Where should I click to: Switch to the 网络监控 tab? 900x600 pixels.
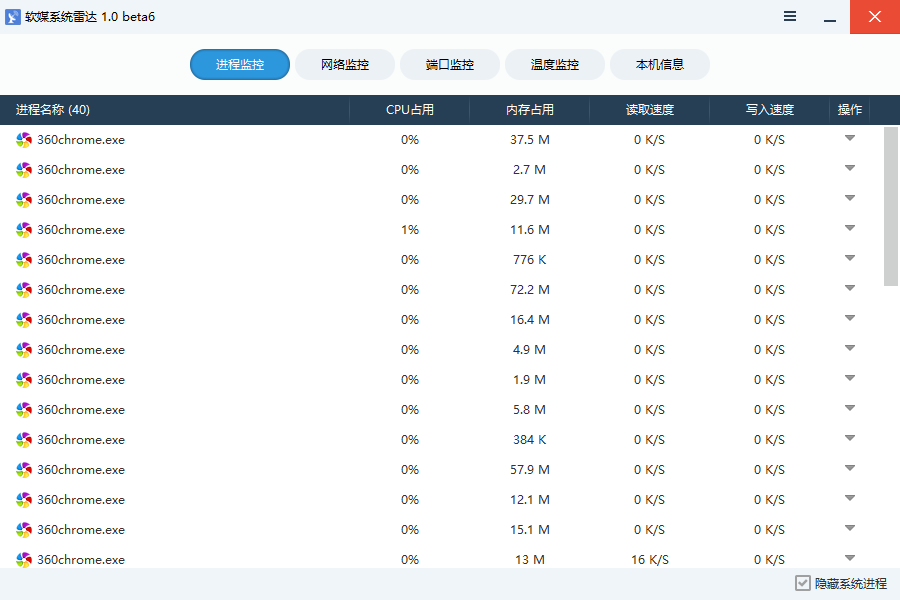[x=345, y=64]
